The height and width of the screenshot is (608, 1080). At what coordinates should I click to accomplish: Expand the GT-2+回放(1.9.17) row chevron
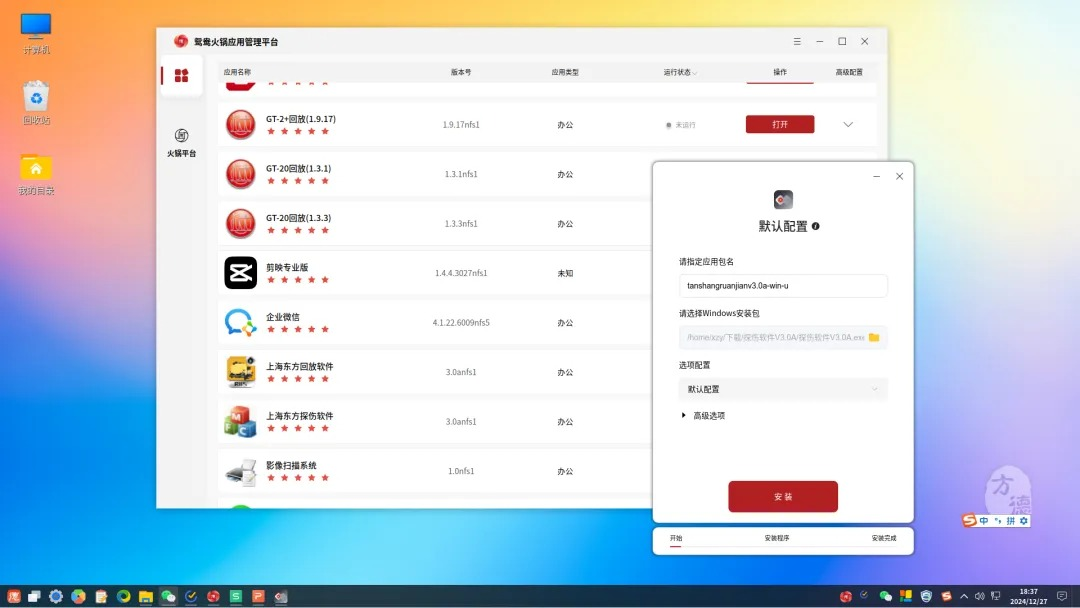tap(847, 124)
